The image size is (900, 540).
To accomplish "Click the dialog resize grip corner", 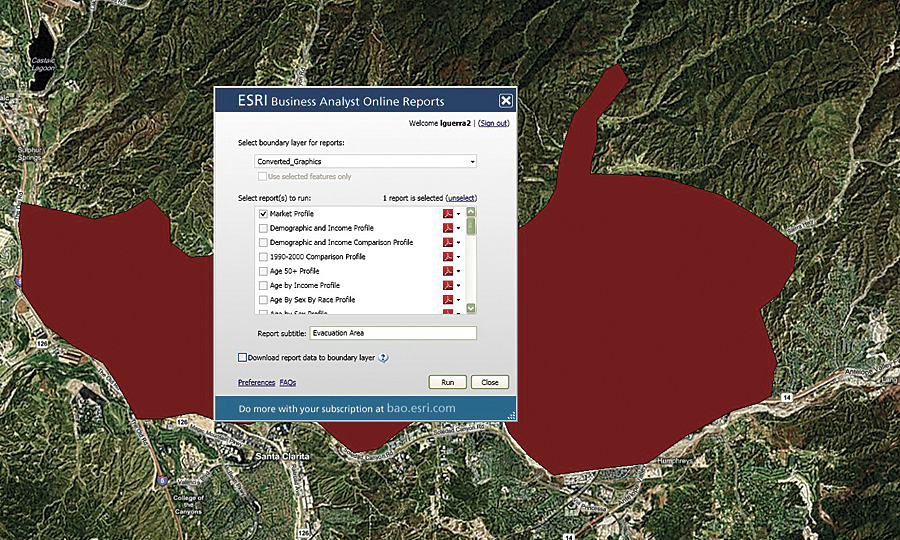I will (511, 415).
